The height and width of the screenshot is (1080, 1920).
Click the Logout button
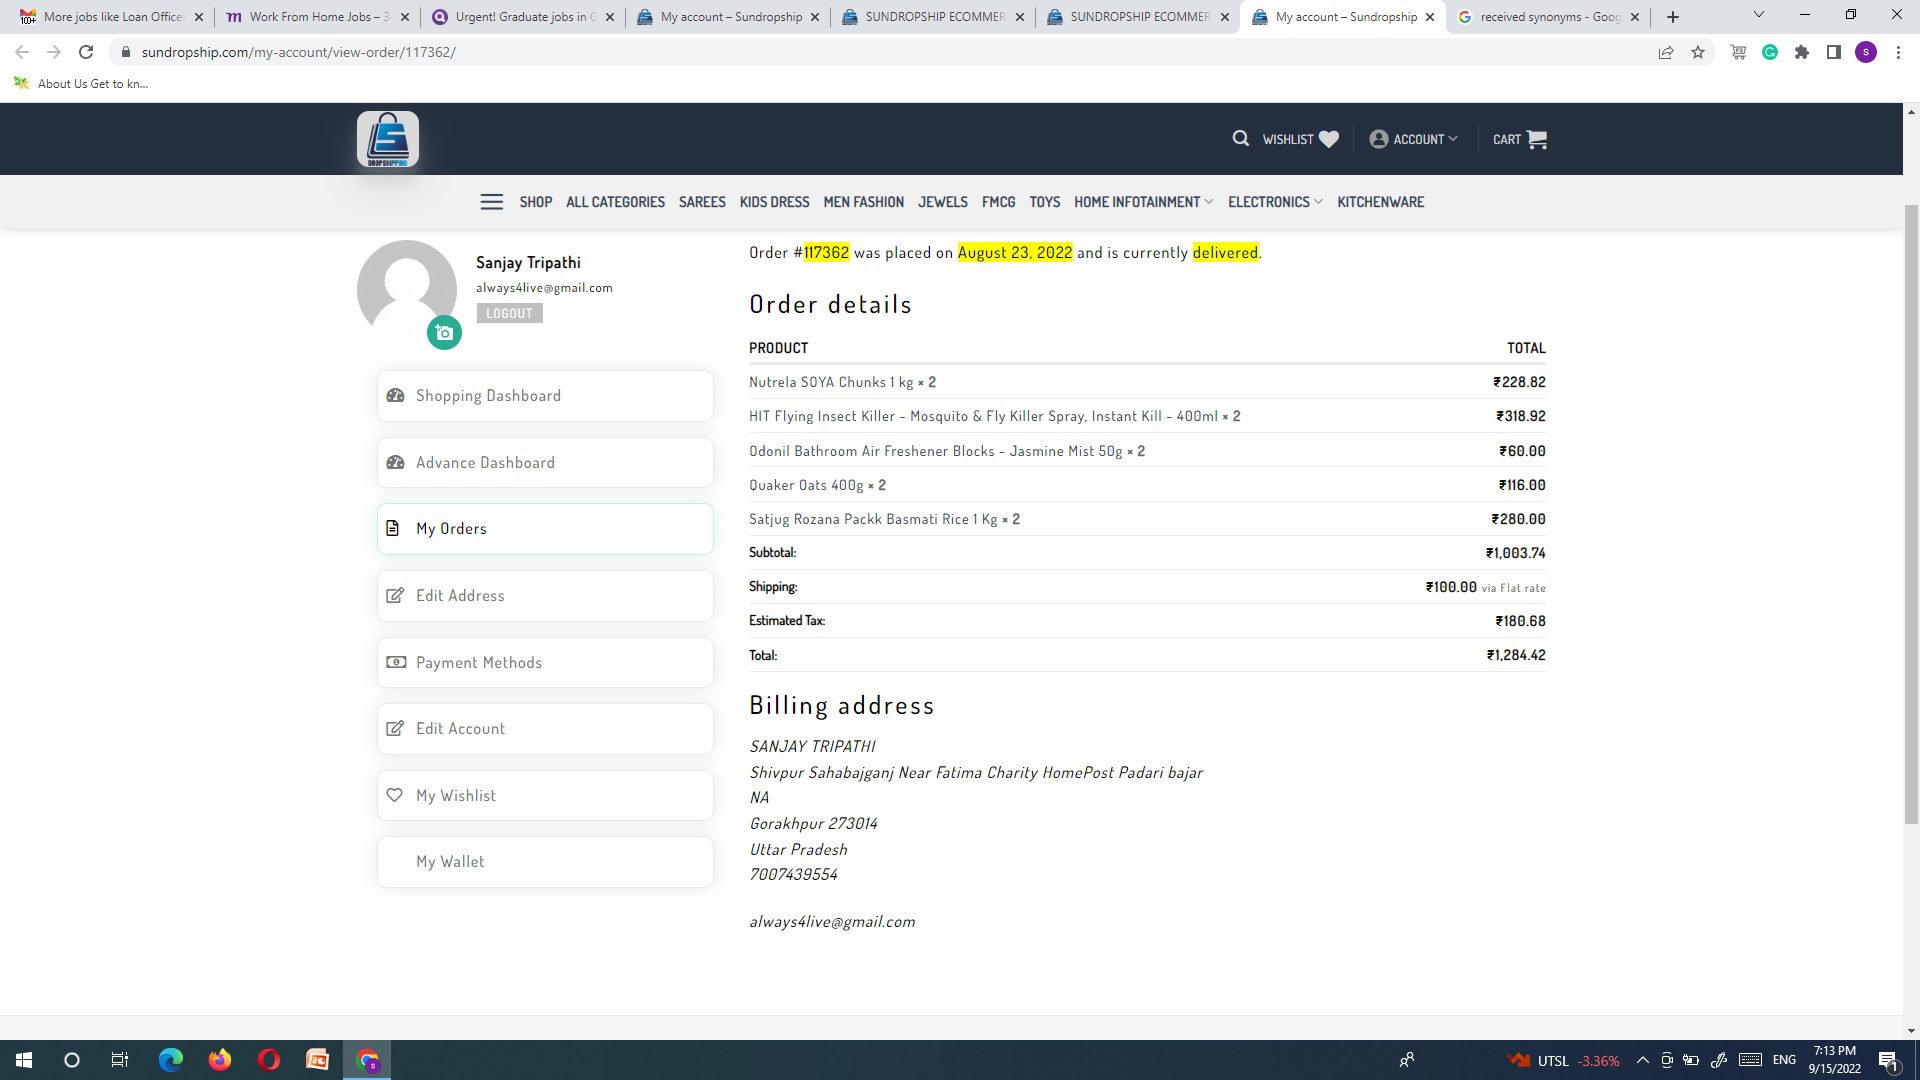(x=509, y=313)
